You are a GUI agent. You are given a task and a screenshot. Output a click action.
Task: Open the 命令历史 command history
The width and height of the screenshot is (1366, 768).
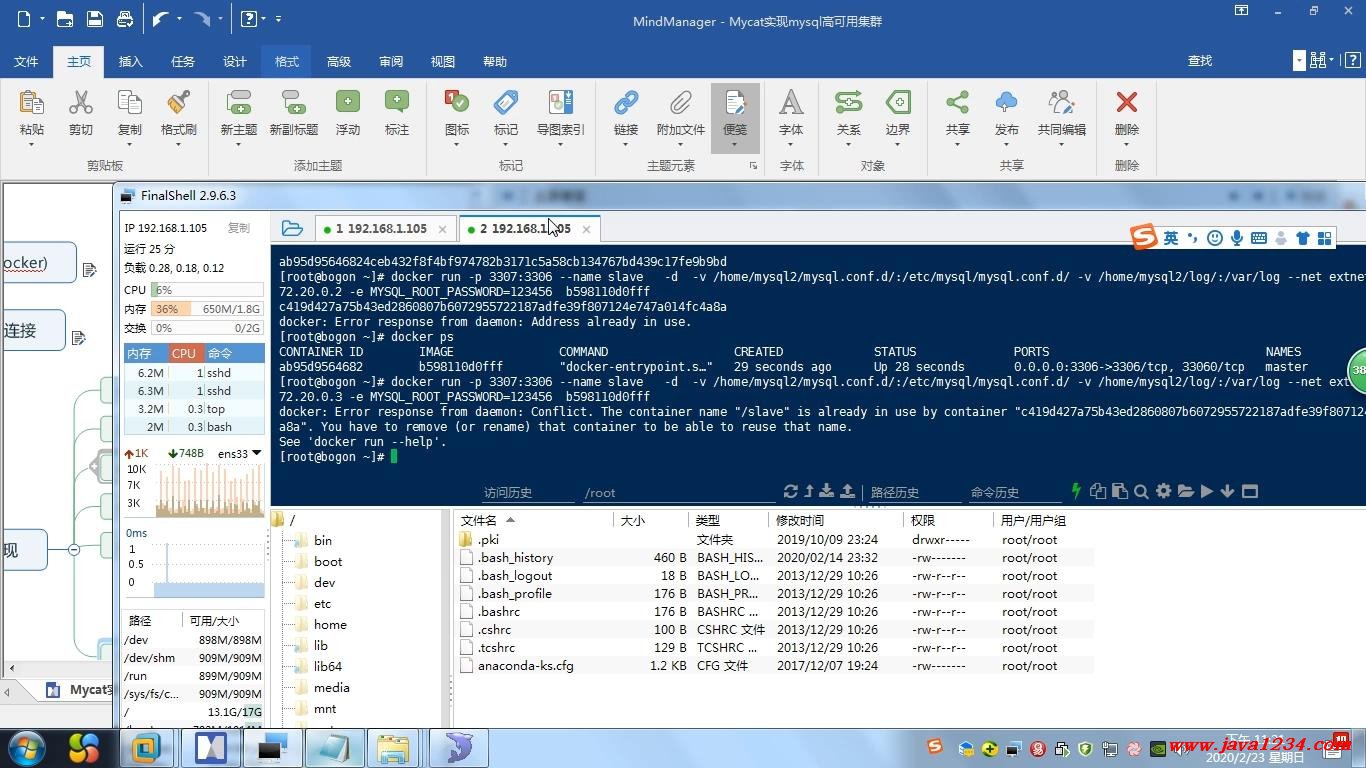994,492
